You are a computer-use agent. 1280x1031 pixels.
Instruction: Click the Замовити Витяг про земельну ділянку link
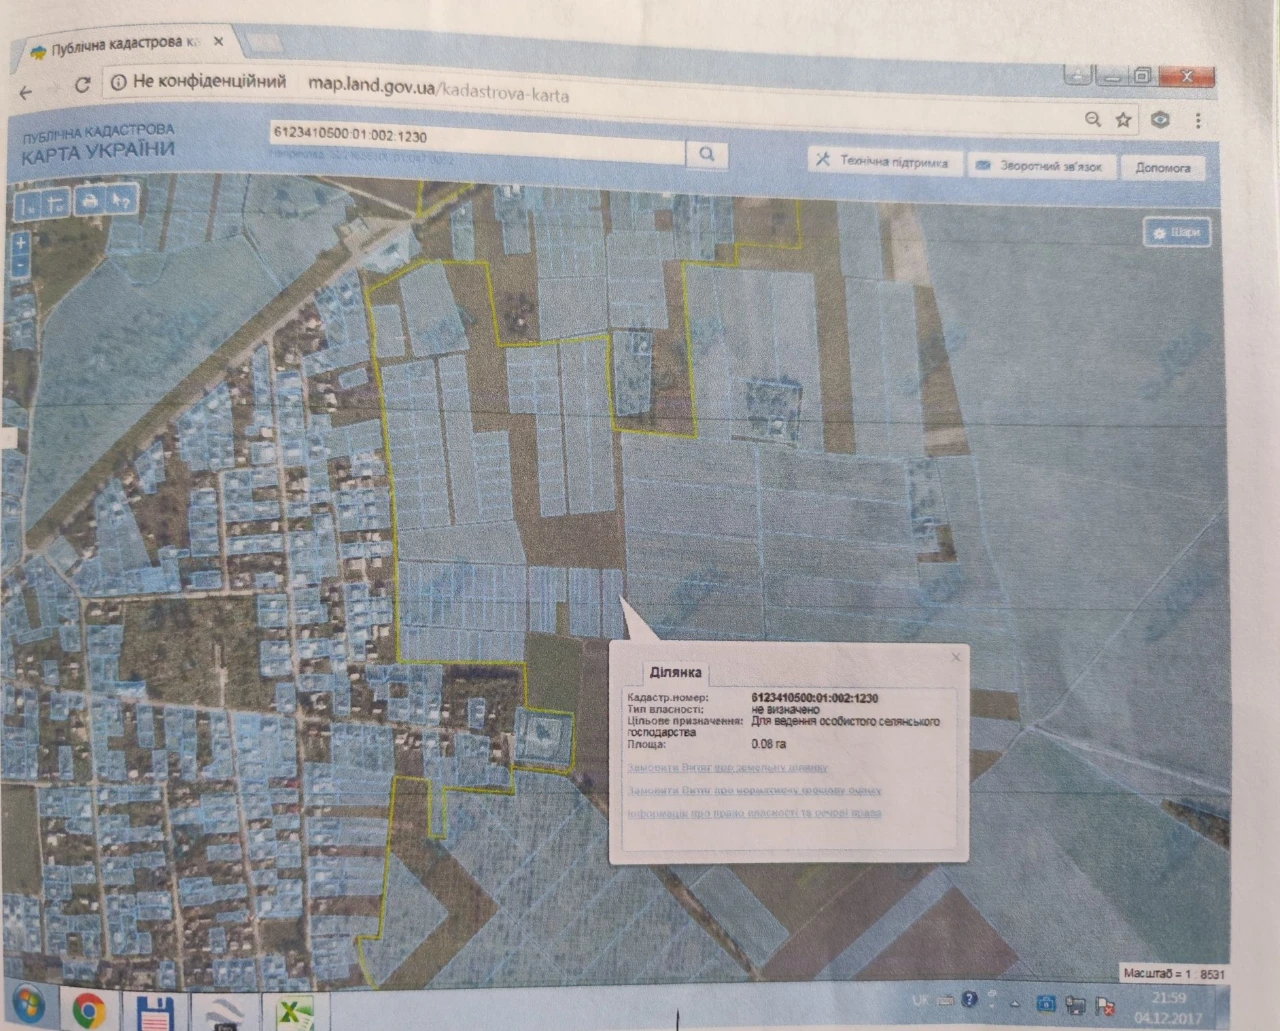pyautogui.click(x=727, y=768)
